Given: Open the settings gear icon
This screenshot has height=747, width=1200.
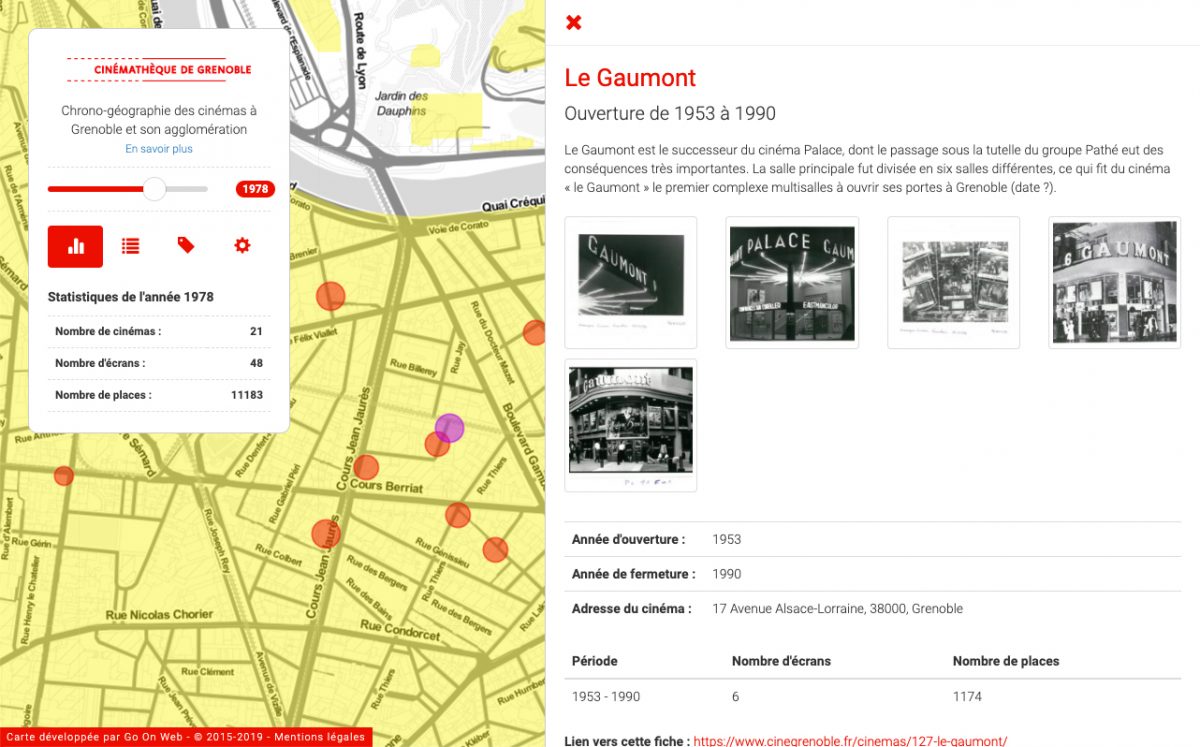Looking at the screenshot, I should pyautogui.click(x=242, y=246).
